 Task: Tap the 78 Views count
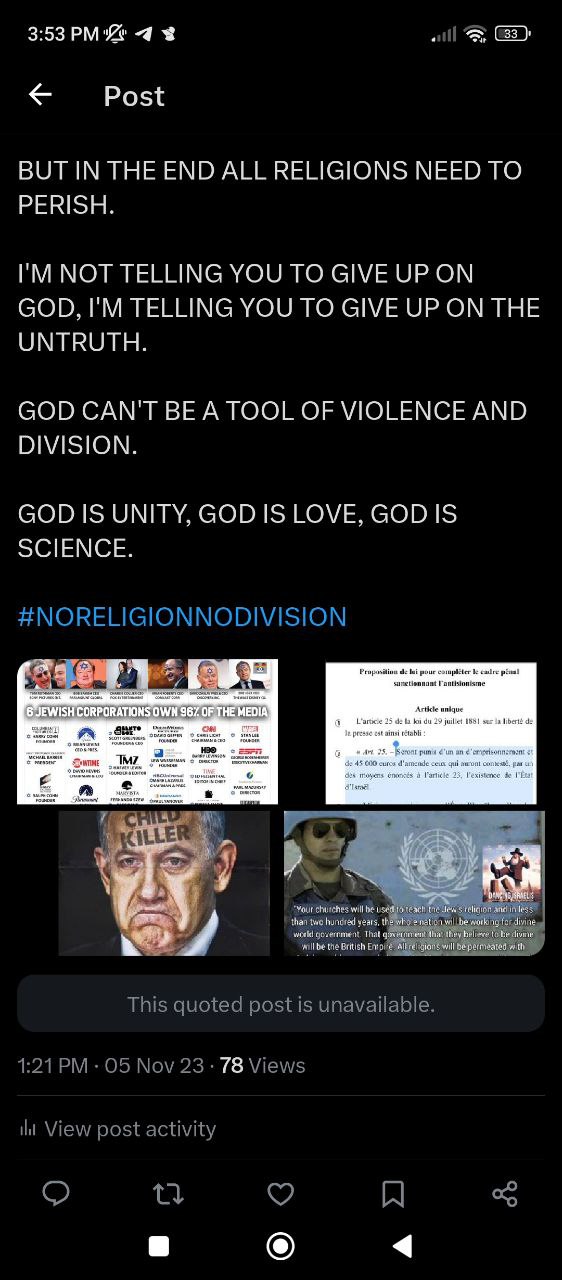coord(263,1066)
